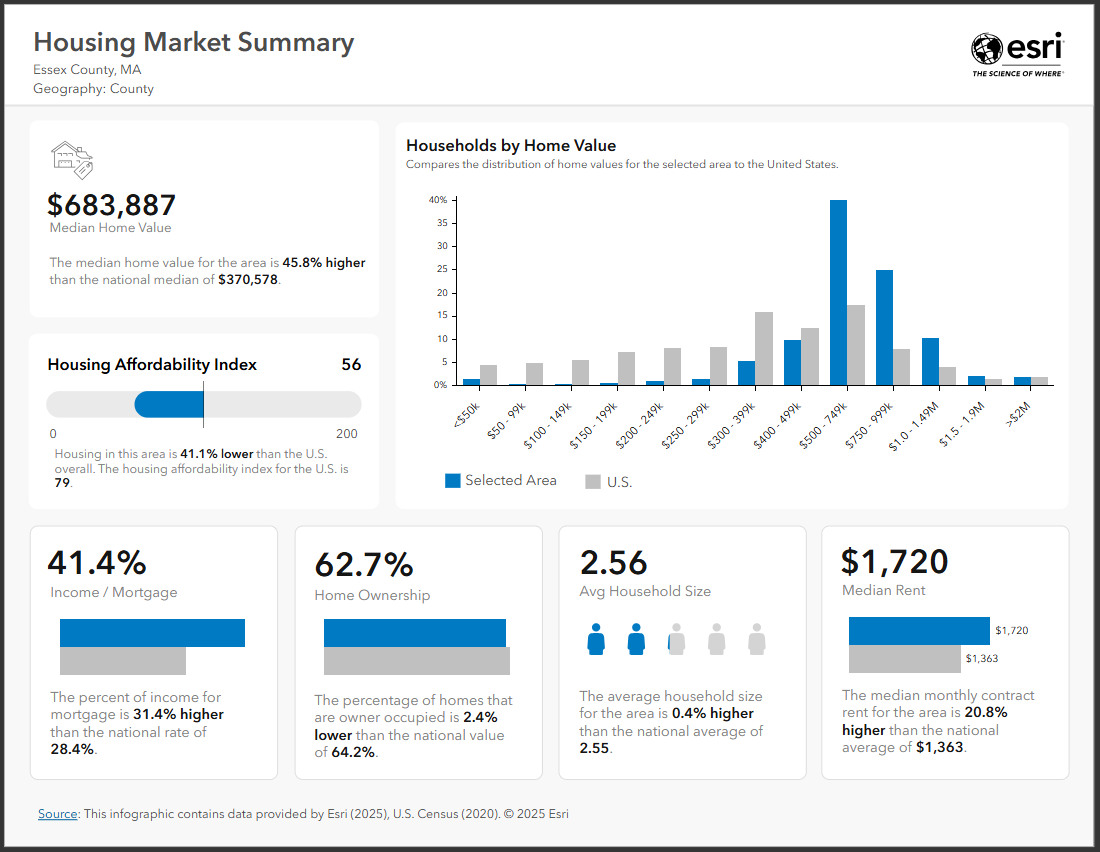Click the last gray person icon
Viewport: 1100px width, 852px height.
click(756, 639)
